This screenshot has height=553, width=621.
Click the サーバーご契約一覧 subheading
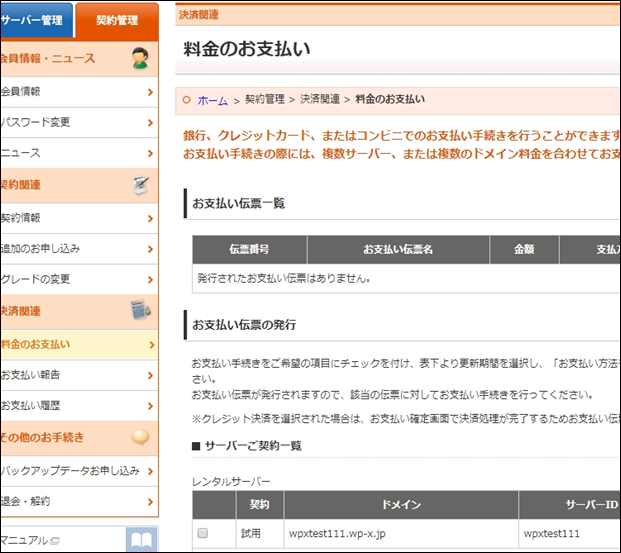(x=253, y=446)
